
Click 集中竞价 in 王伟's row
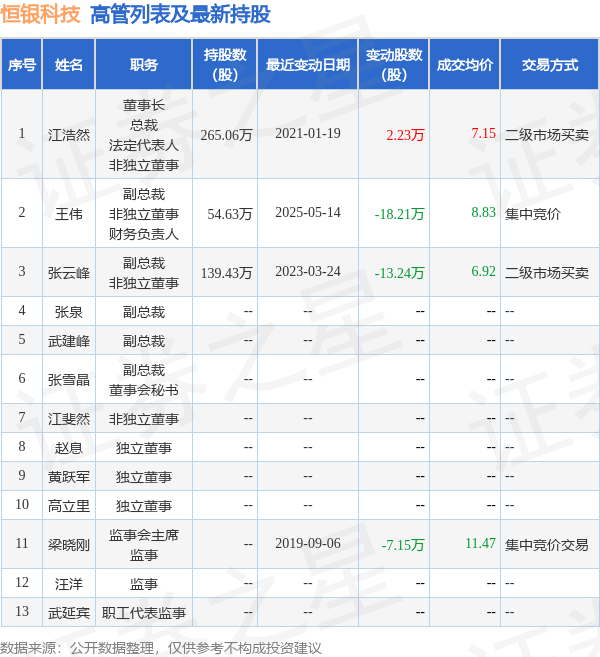[533, 214]
